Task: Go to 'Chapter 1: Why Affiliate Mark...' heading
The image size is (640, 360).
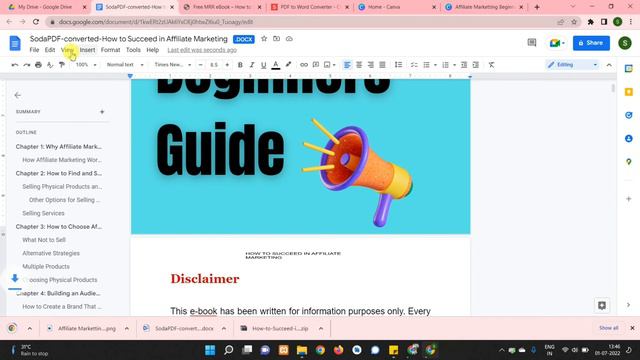Action: (x=59, y=147)
